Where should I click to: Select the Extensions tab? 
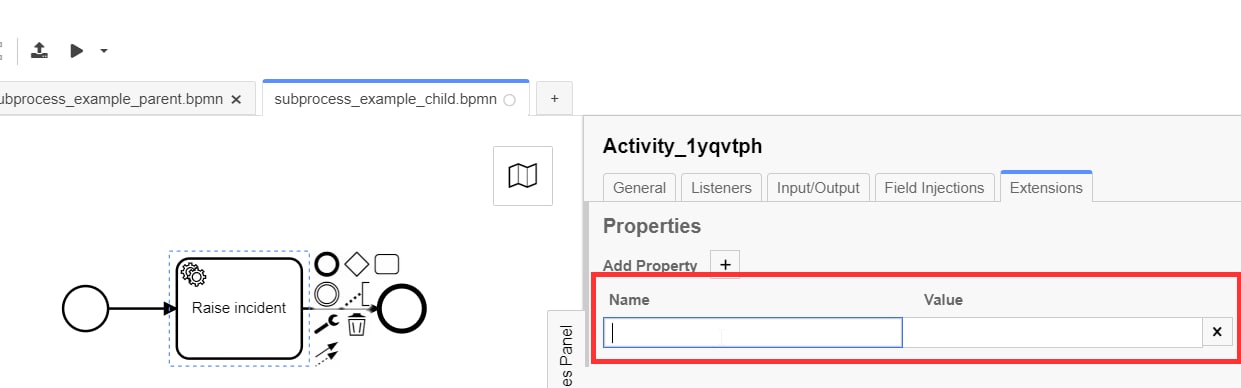point(1046,187)
